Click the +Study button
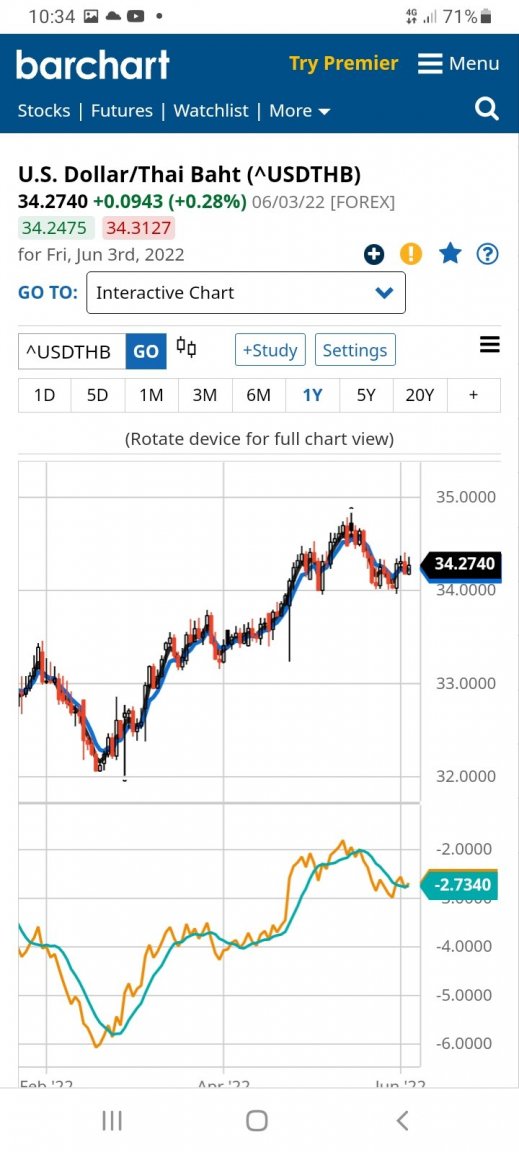Screen dimensions: 519x1152 271,350
